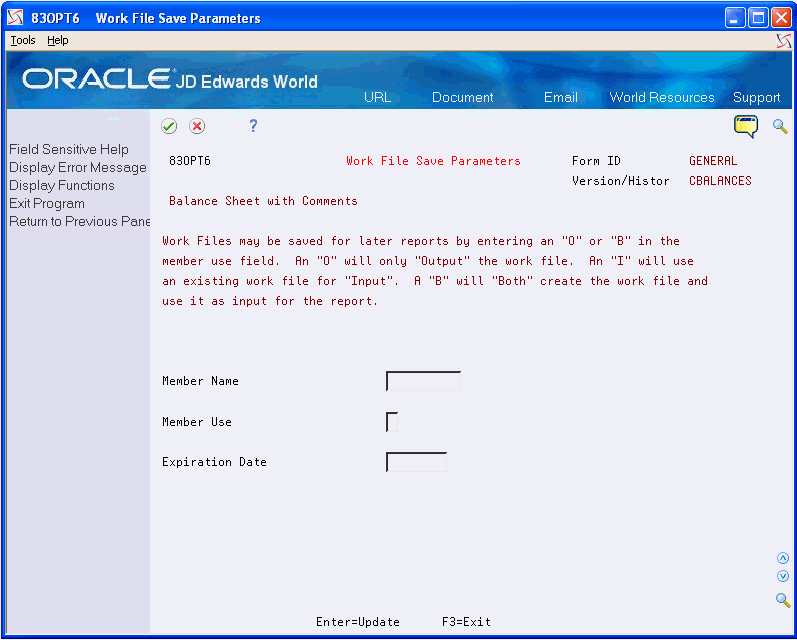Focus the Member Name input field
797x640 pixels.
pos(423,381)
